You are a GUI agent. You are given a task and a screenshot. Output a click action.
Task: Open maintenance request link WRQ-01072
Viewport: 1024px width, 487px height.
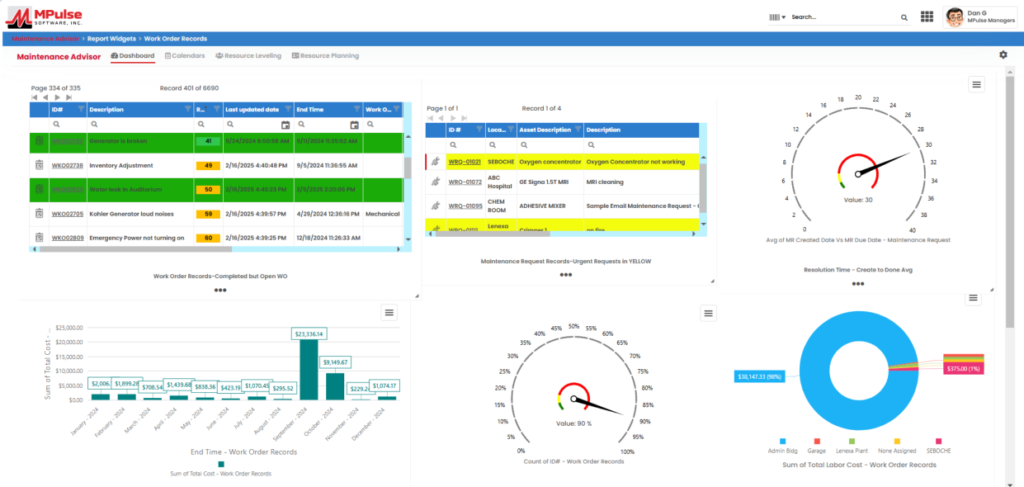[465, 182]
